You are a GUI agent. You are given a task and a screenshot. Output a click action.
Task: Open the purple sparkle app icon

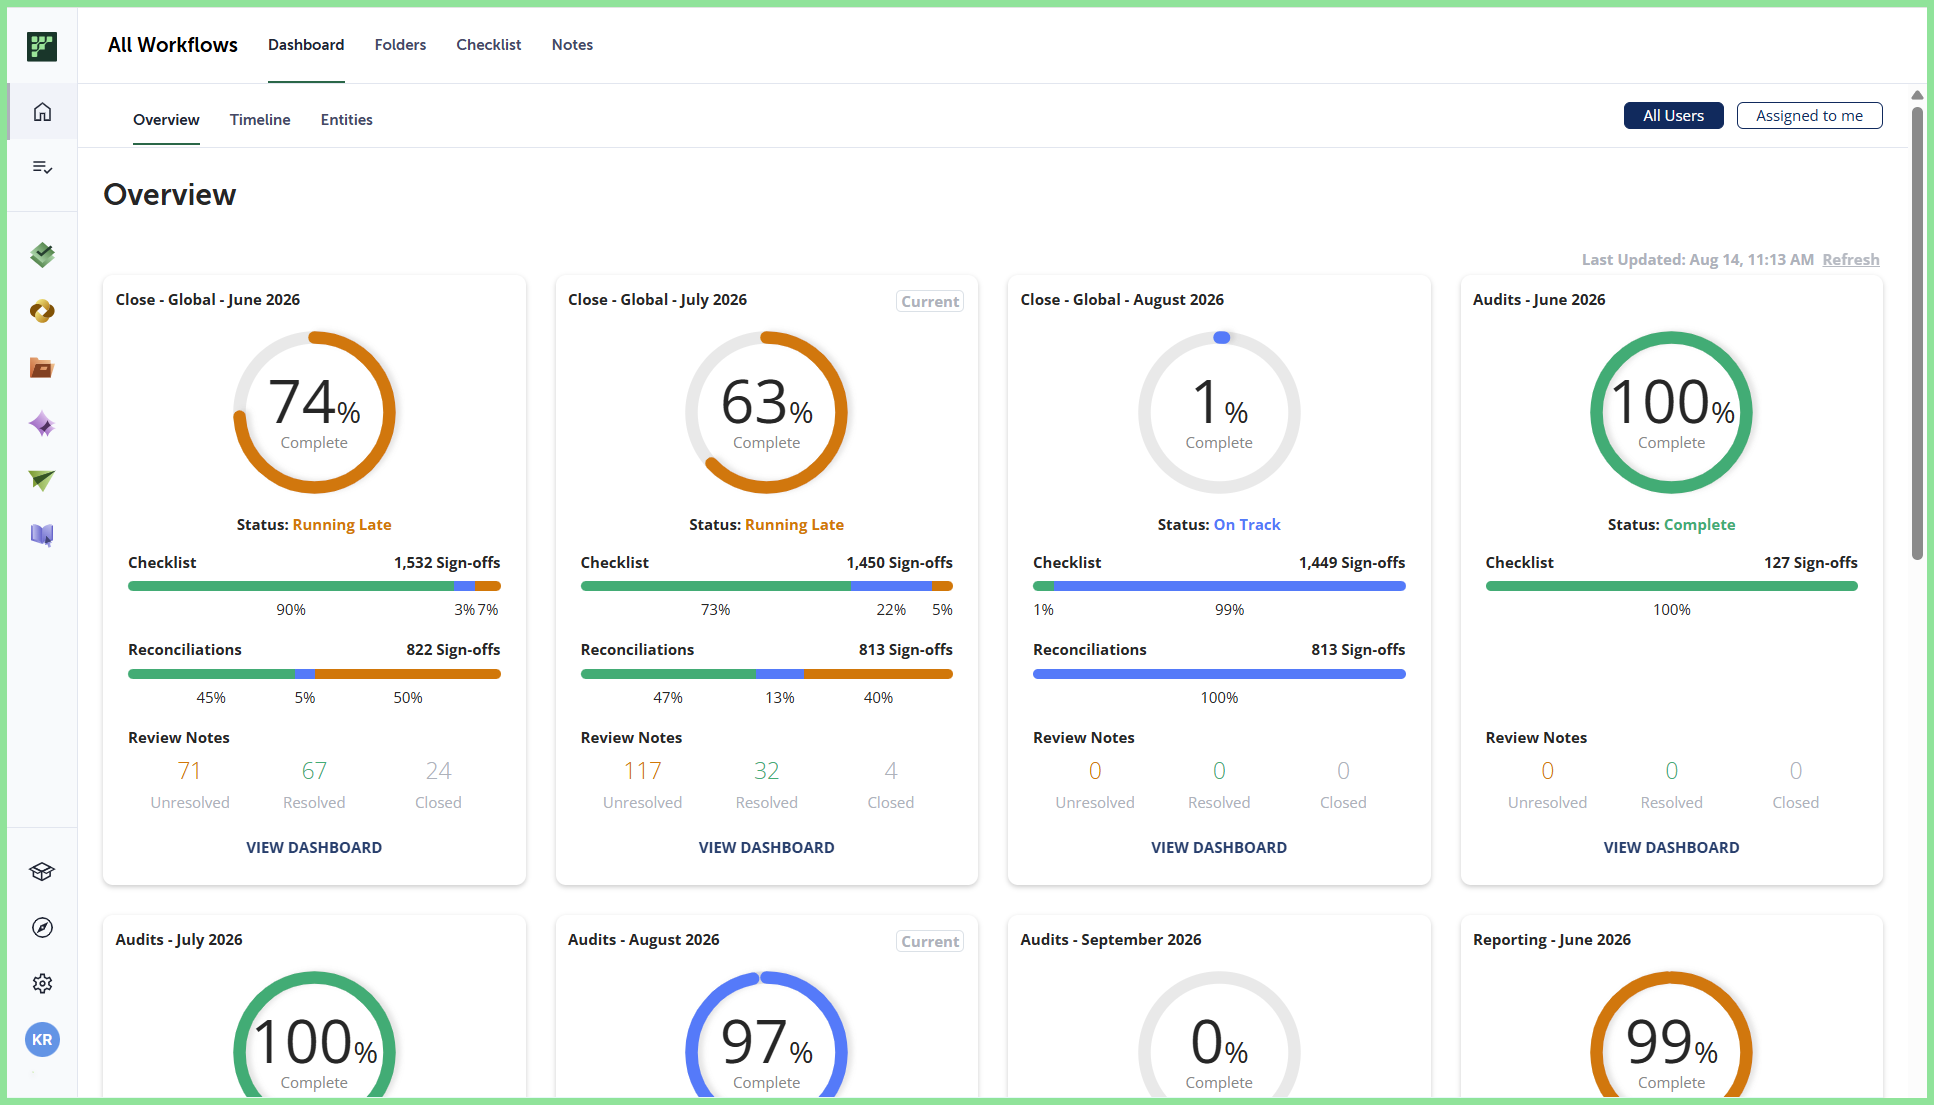tap(42, 424)
